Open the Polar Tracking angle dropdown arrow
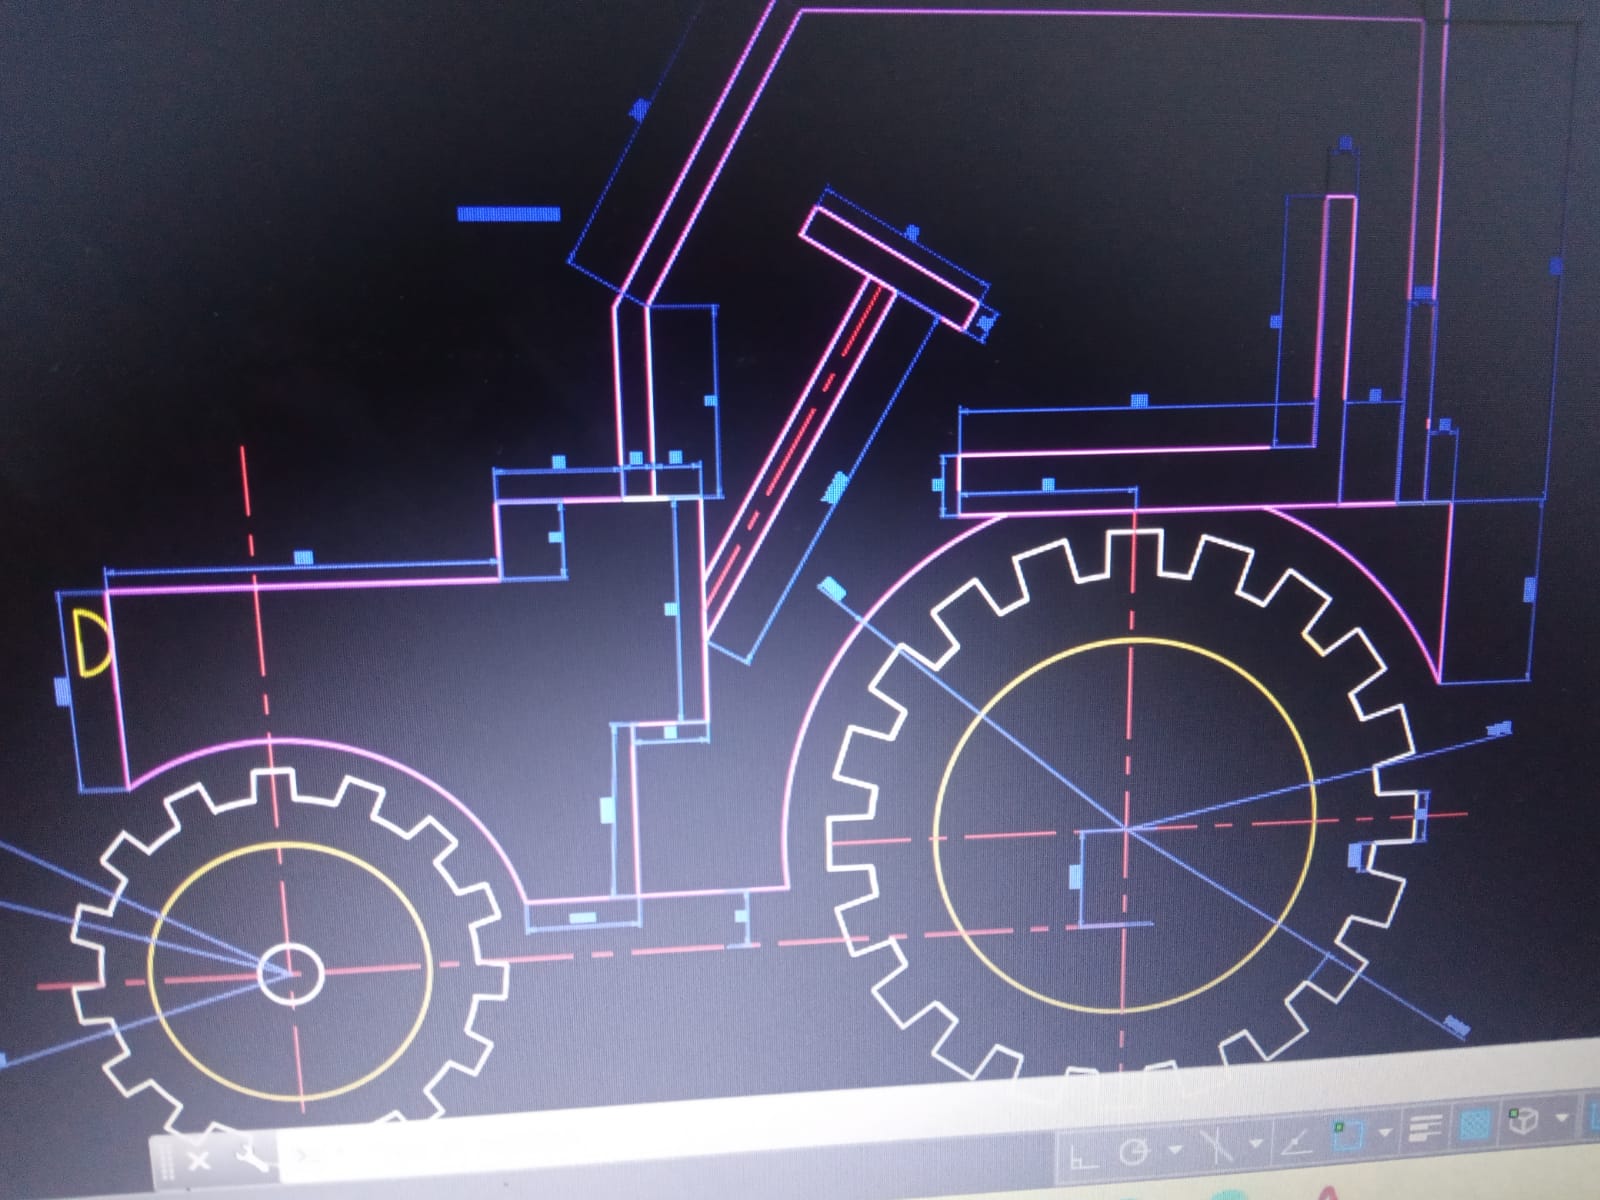 pyautogui.click(x=1176, y=1150)
